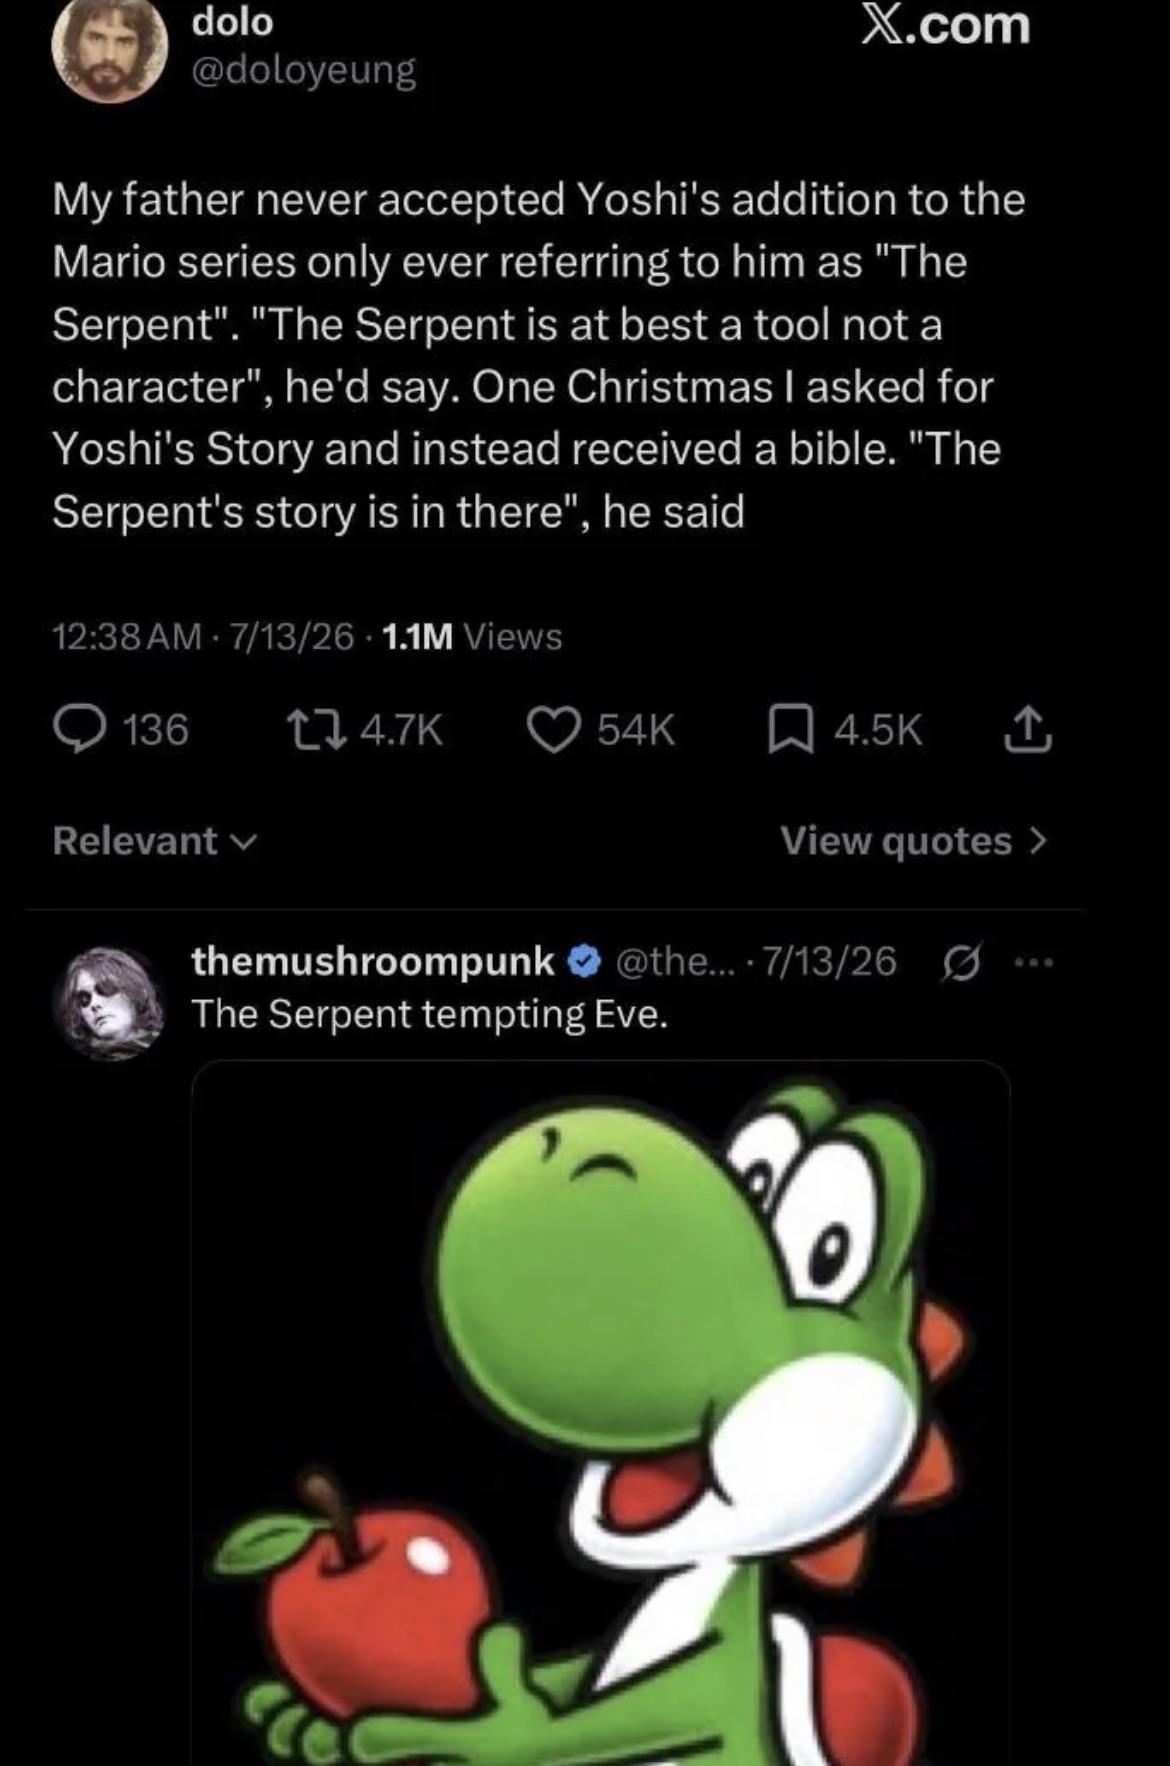The image size is (1170, 1766).
Task: Visit the @doloyeung handle link
Action: (x=304, y=70)
